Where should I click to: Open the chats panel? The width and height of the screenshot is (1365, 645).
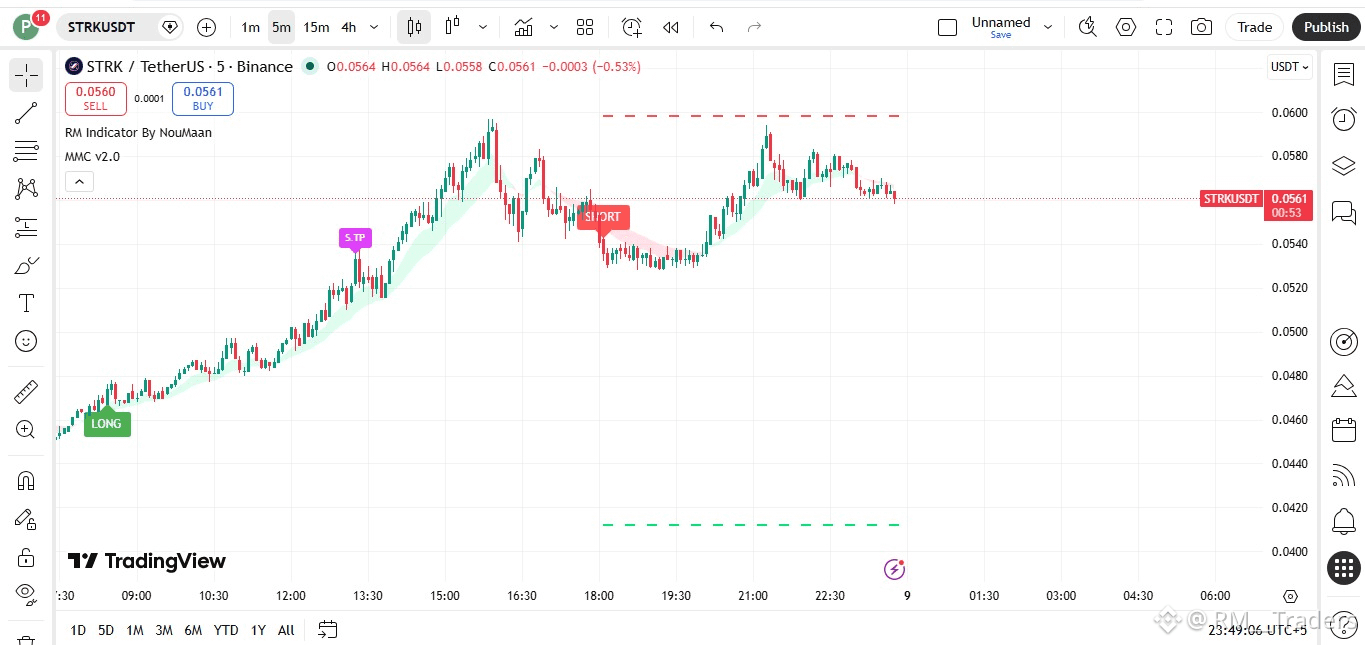[1344, 212]
